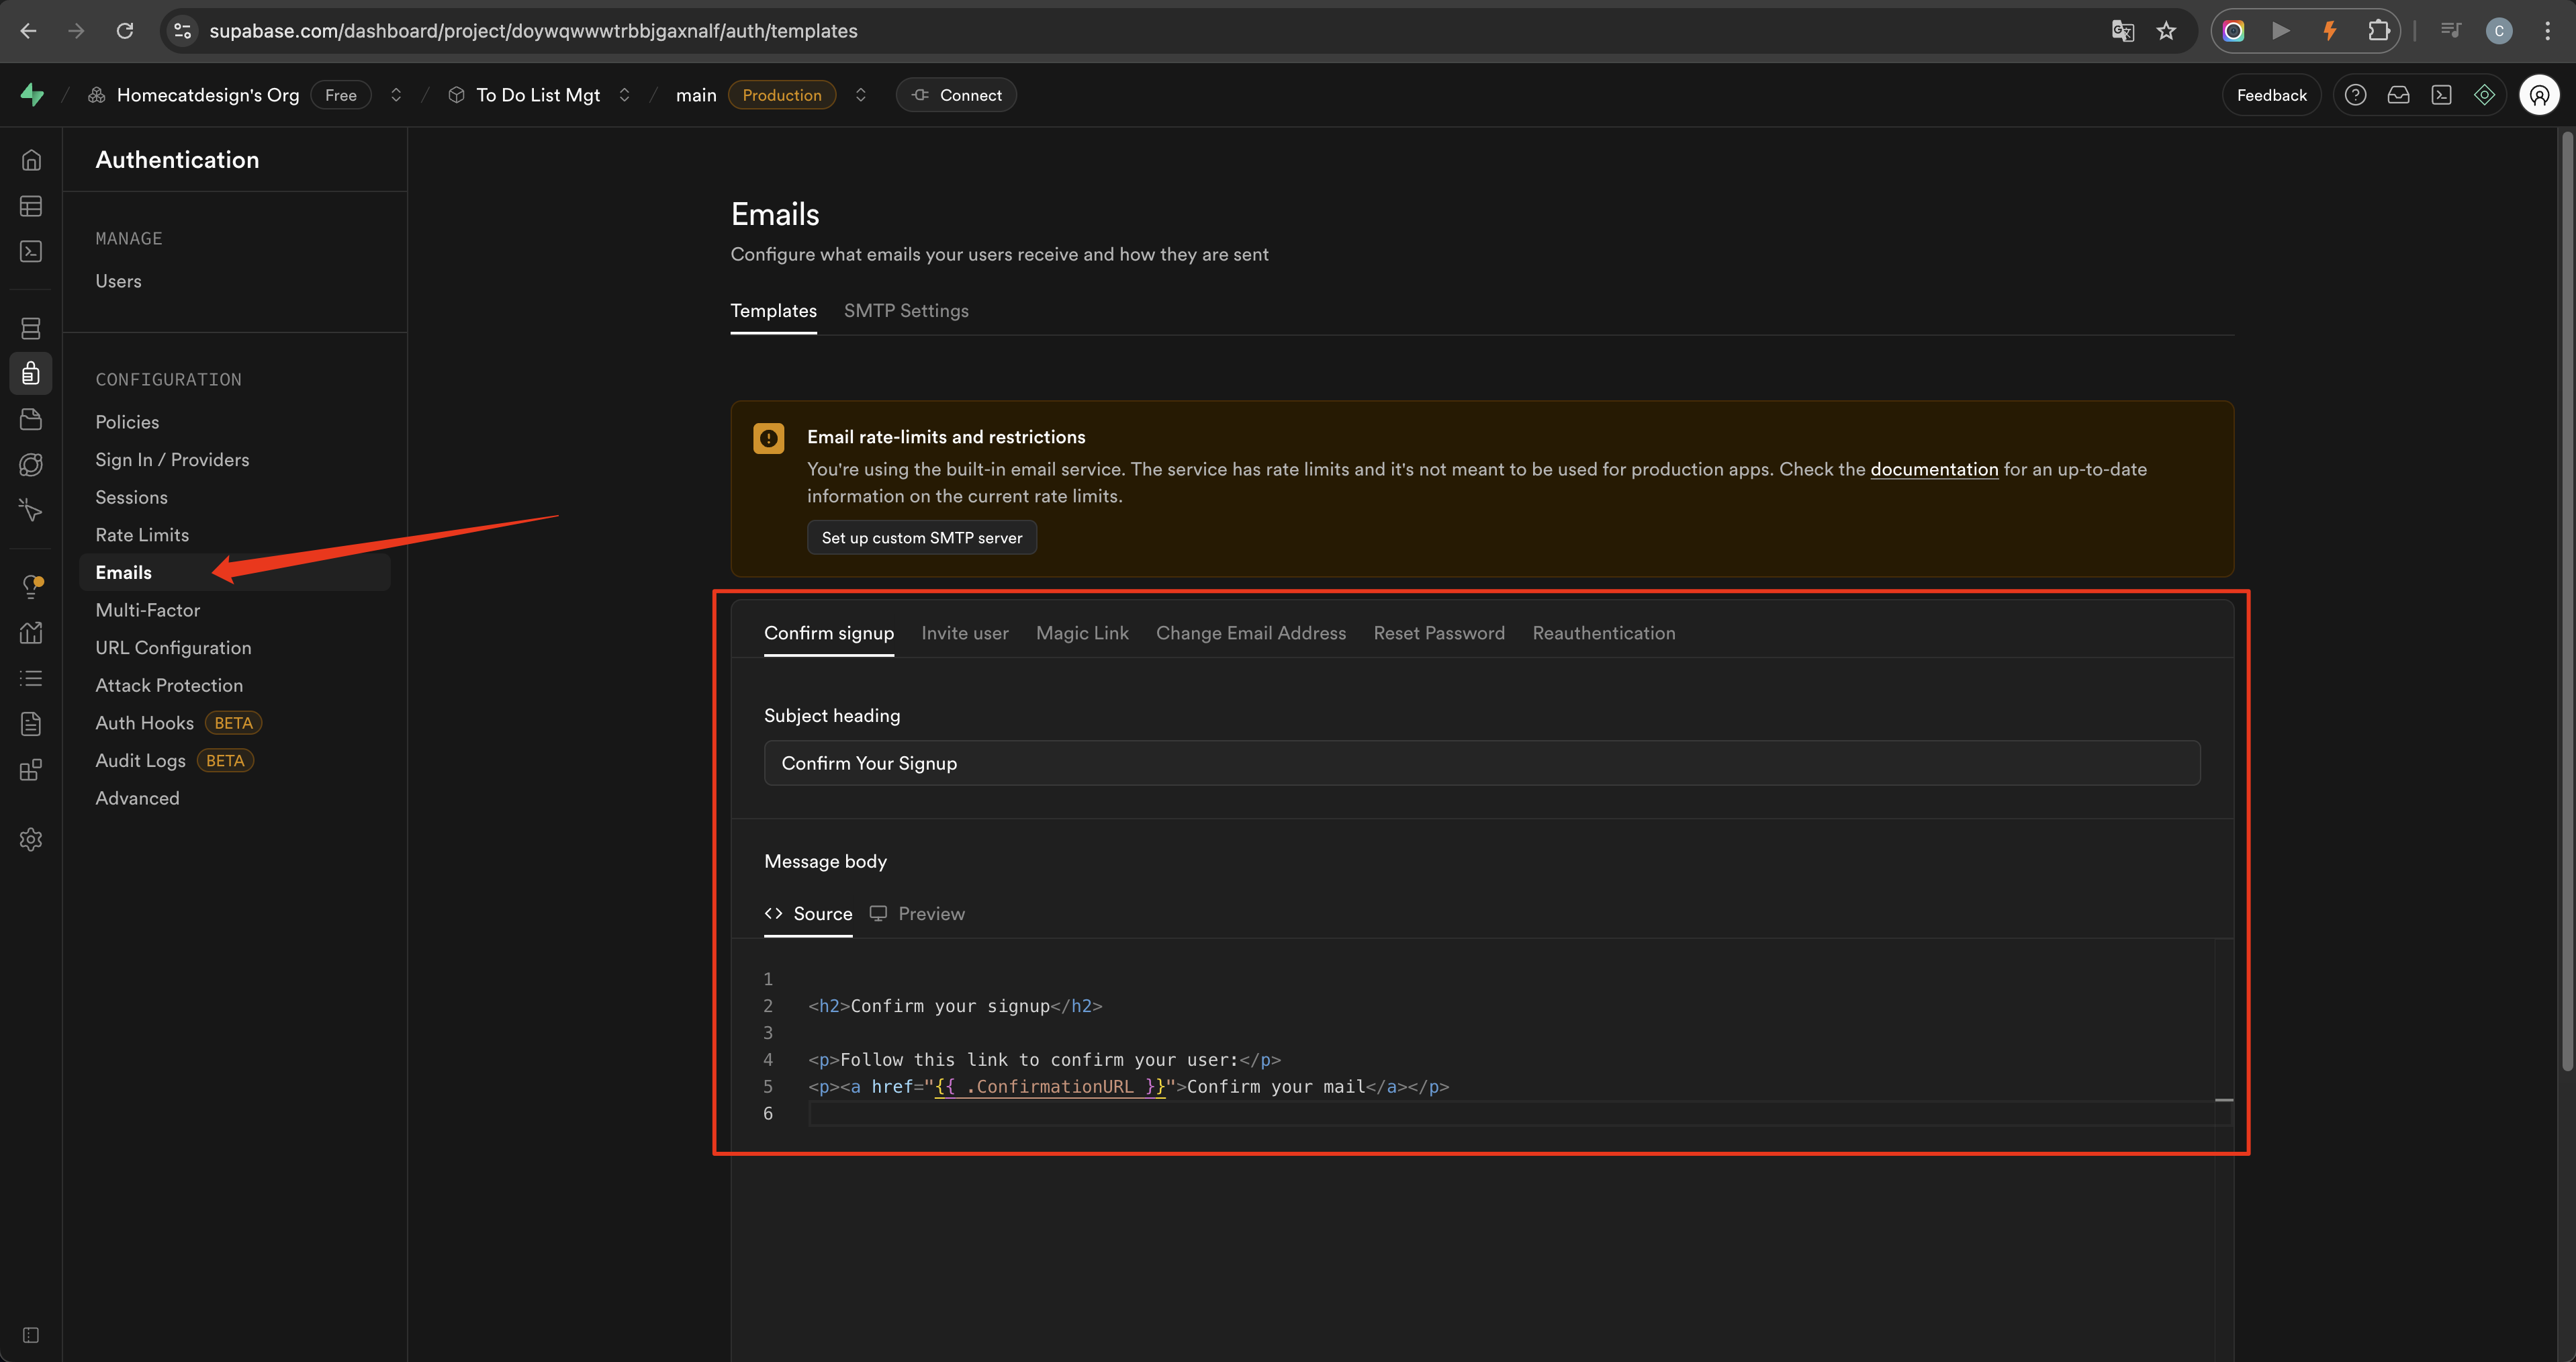Image resolution: width=2576 pixels, height=1362 pixels.
Task: Click Set up custom SMTP server
Action: 922,538
